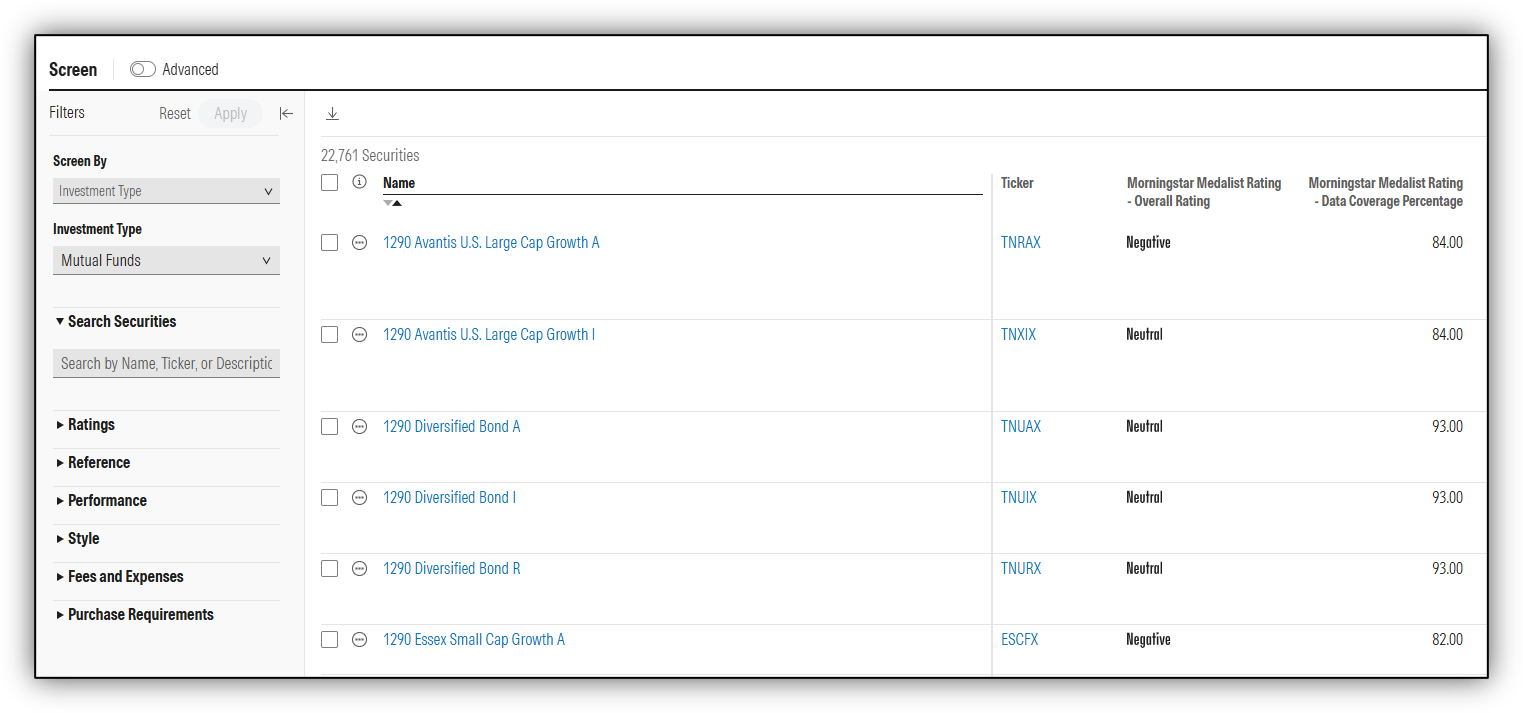Screen dimensions: 1523x713
Task: Click the Apply filters button
Action: click(x=230, y=113)
